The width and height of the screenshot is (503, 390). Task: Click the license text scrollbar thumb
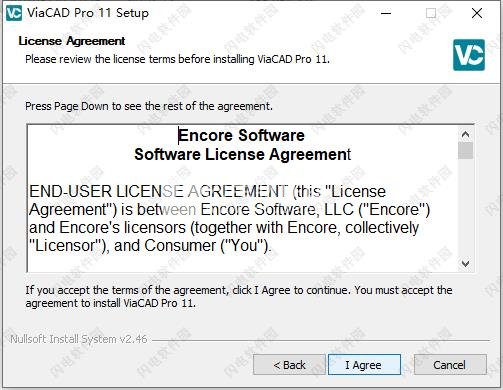[x=465, y=151]
